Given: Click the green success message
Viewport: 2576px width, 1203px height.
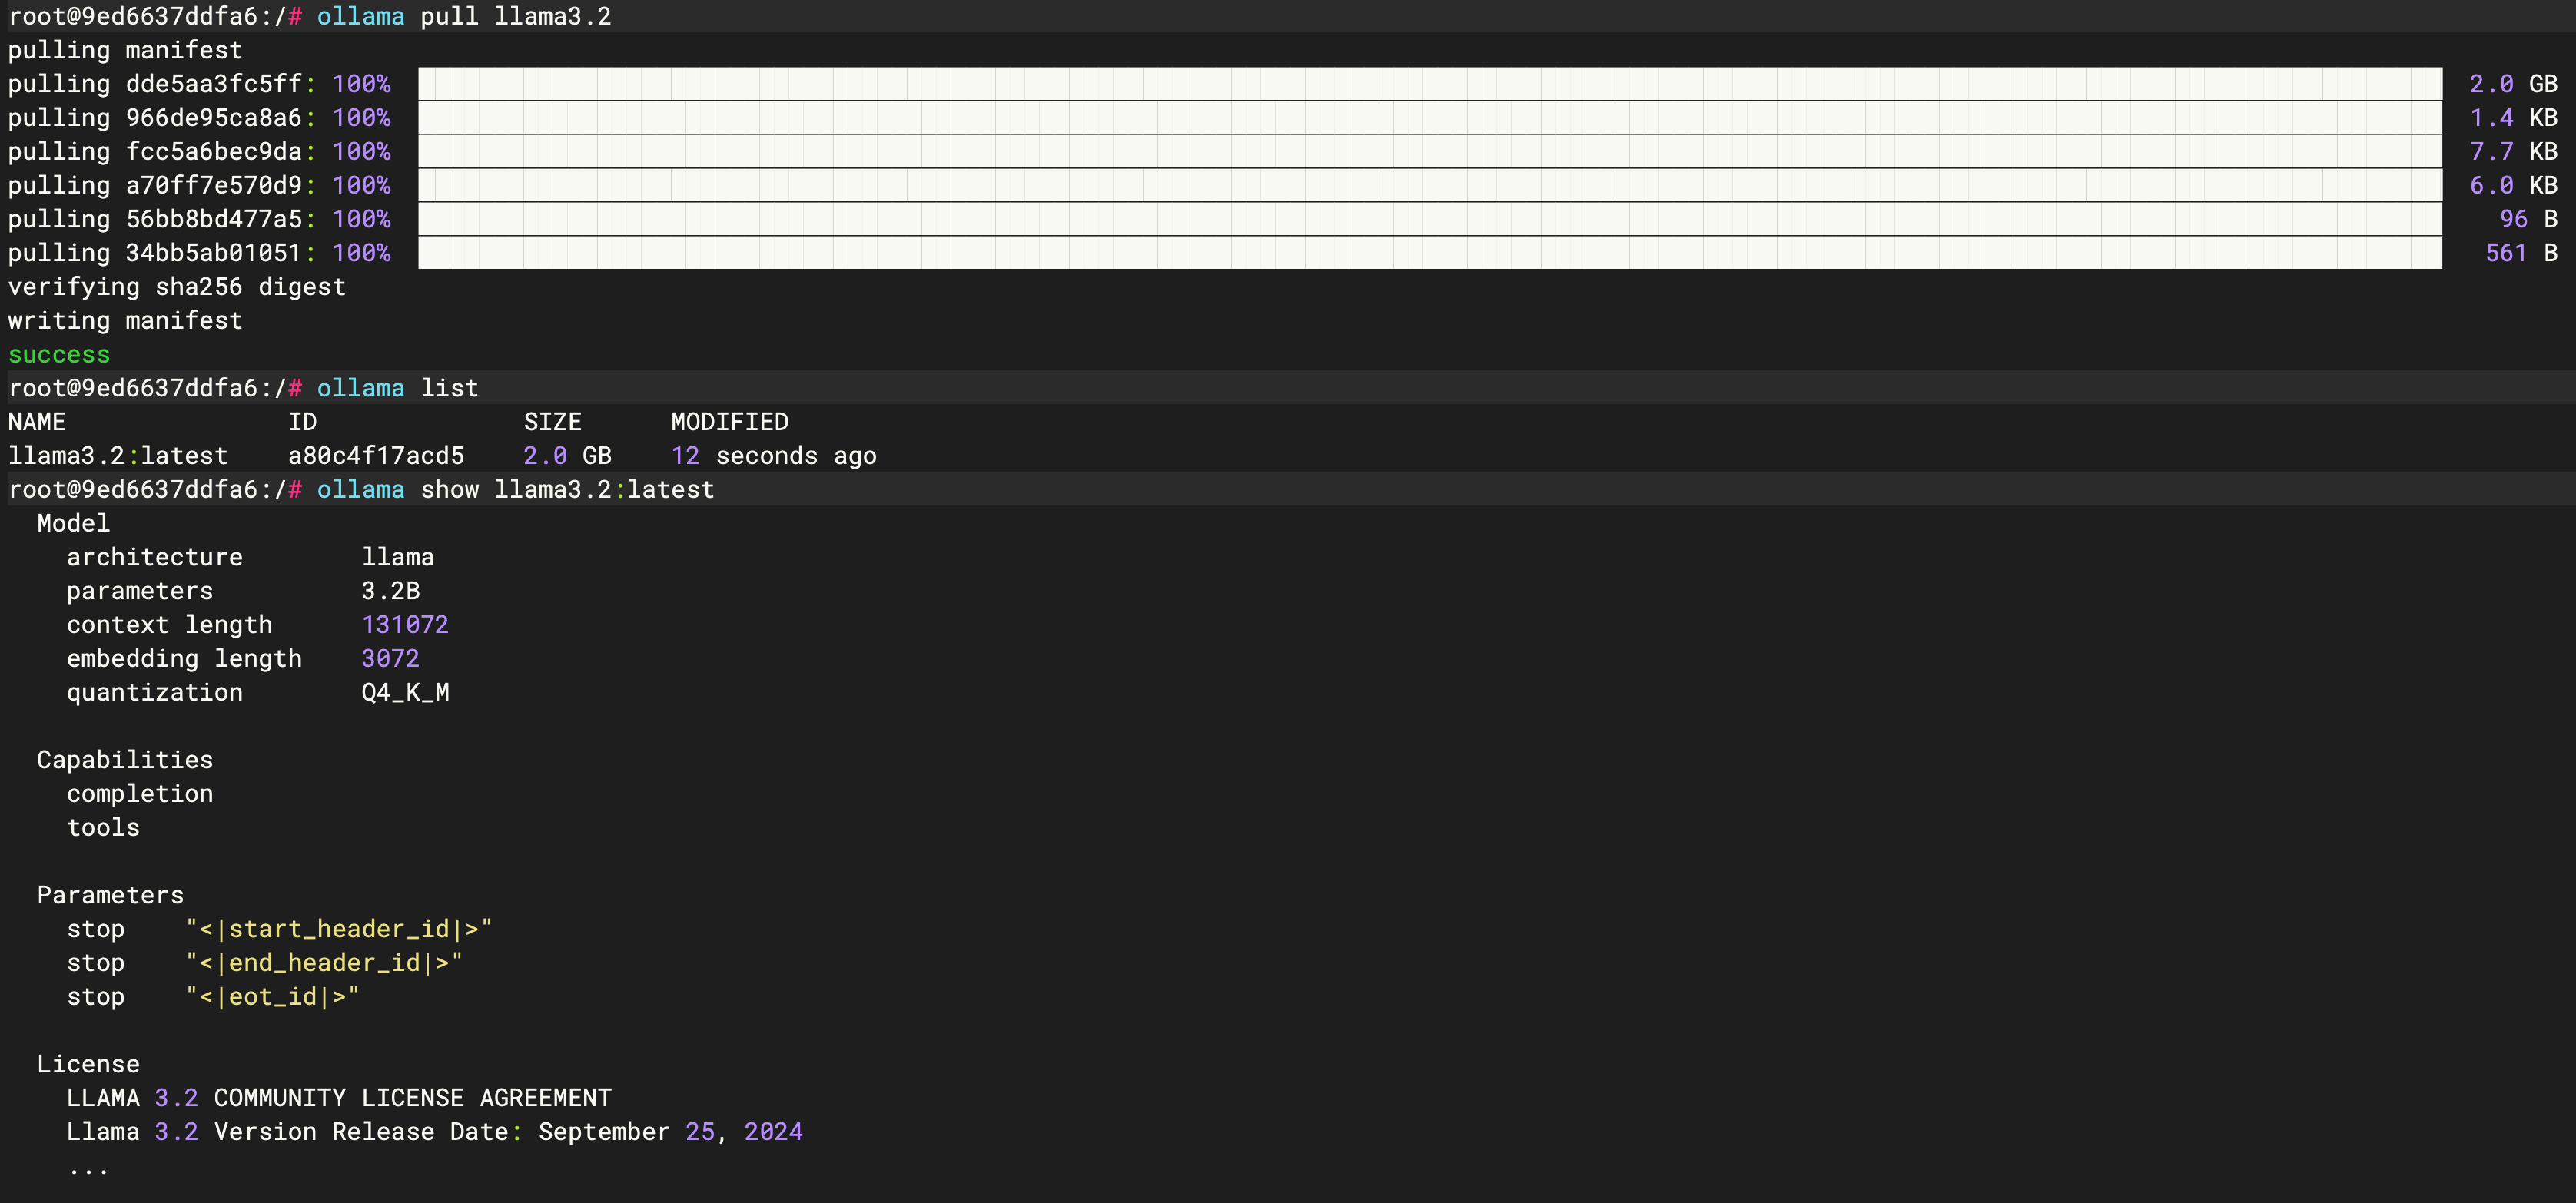Looking at the screenshot, I should pyautogui.click(x=58, y=354).
